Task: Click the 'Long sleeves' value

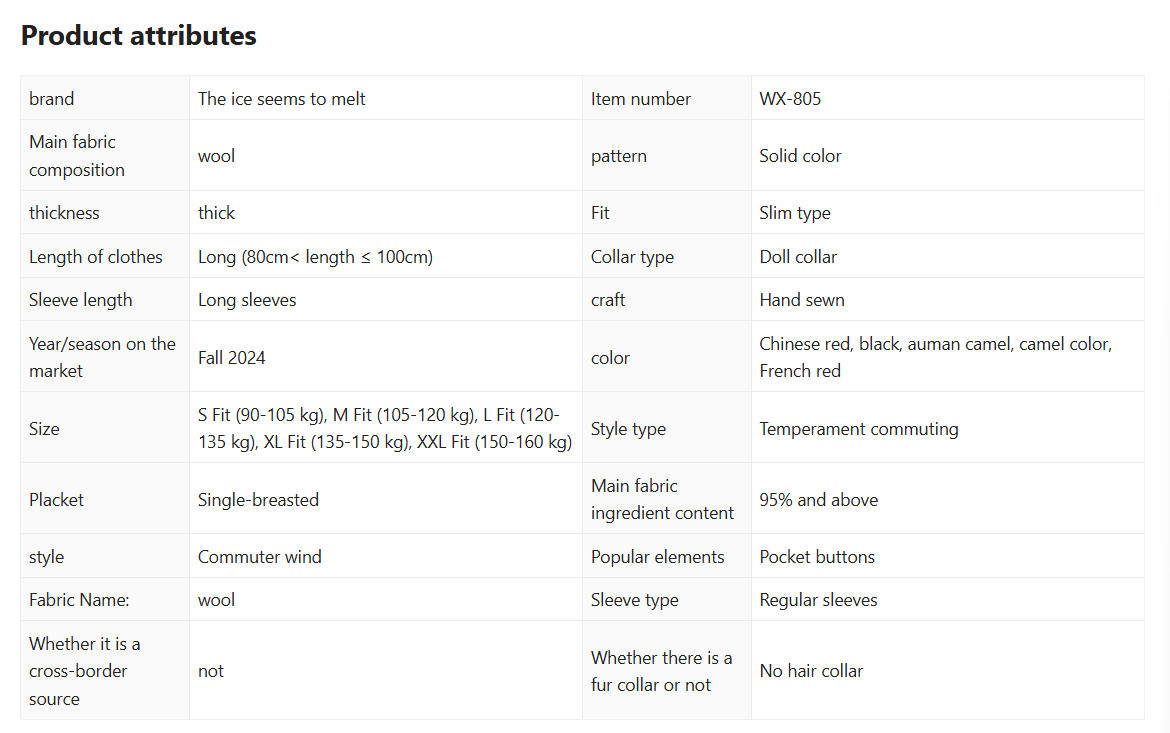Action: [x=247, y=300]
